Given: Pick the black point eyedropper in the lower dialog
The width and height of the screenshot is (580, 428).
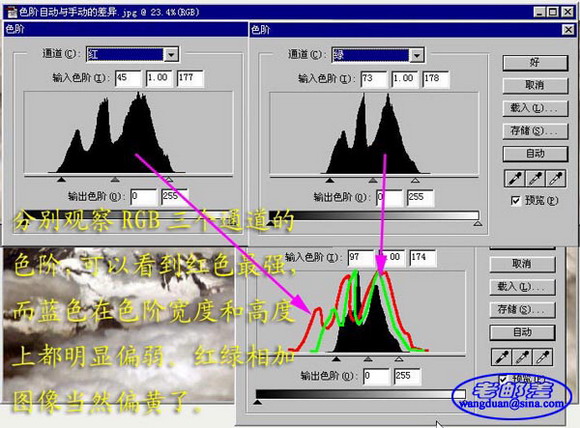Looking at the screenshot, I should coord(502,357).
